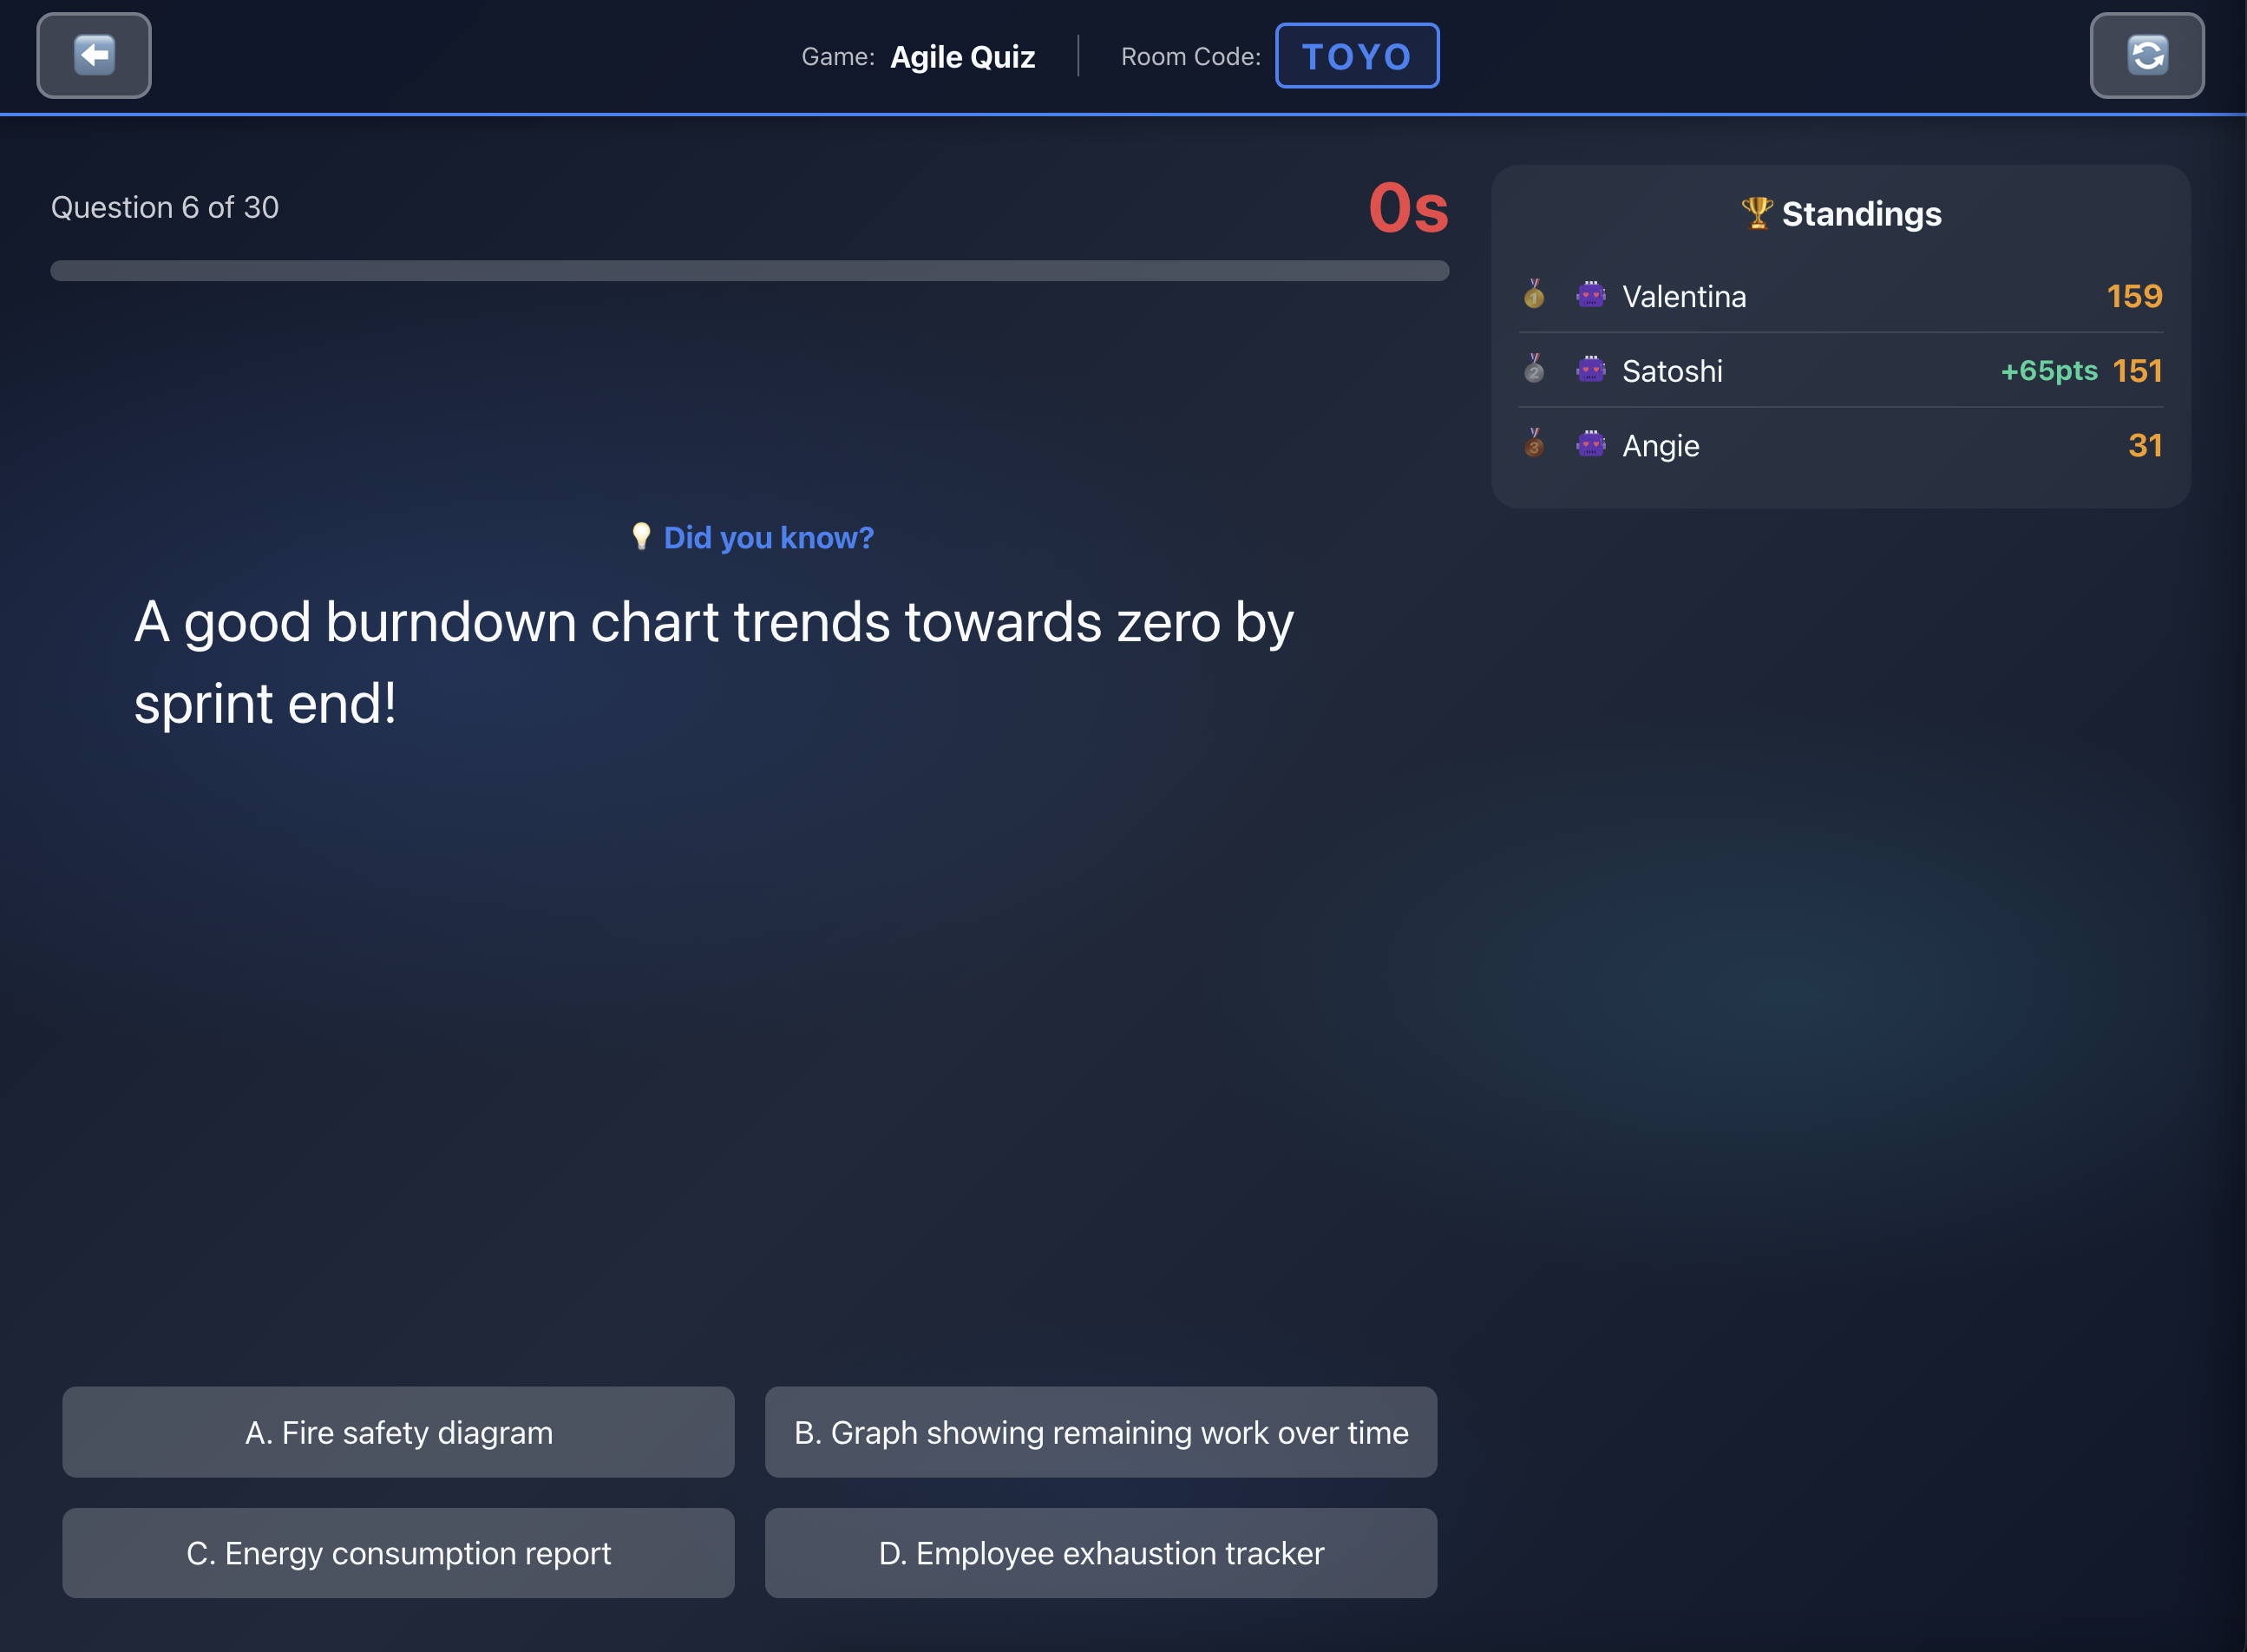The width and height of the screenshot is (2247, 1652).
Task: Click the player name Angie
Action: (x=1660, y=446)
